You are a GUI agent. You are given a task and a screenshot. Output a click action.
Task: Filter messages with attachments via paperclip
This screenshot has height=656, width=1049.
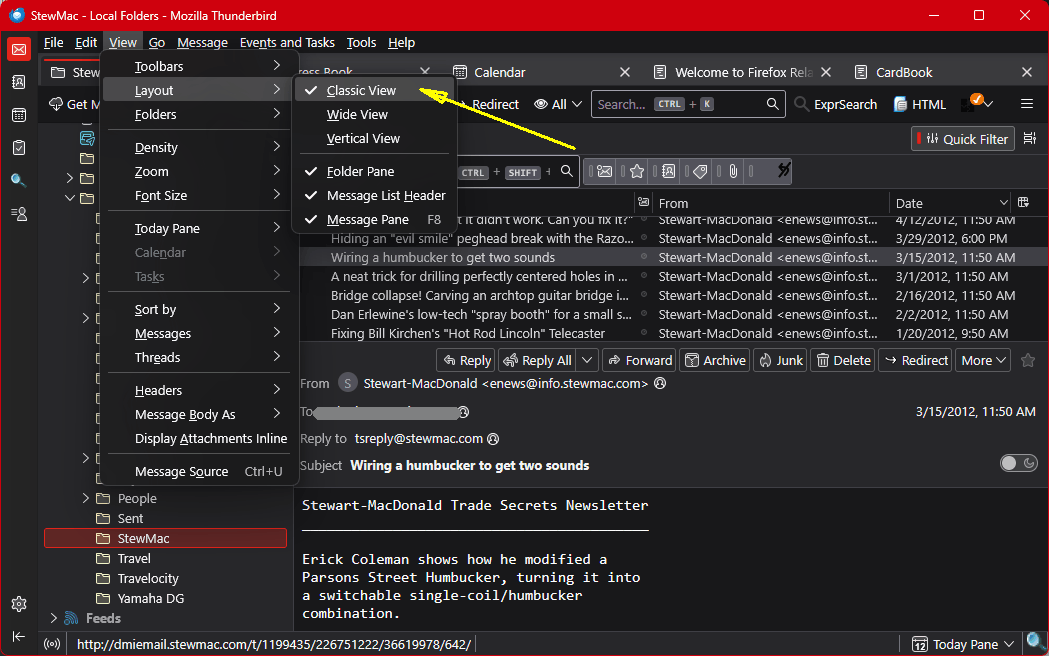point(733,171)
